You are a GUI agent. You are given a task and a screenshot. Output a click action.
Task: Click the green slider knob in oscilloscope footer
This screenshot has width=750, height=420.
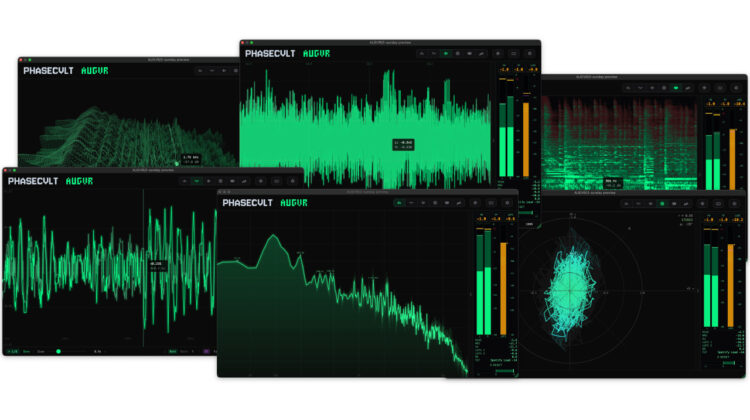click(x=58, y=351)
